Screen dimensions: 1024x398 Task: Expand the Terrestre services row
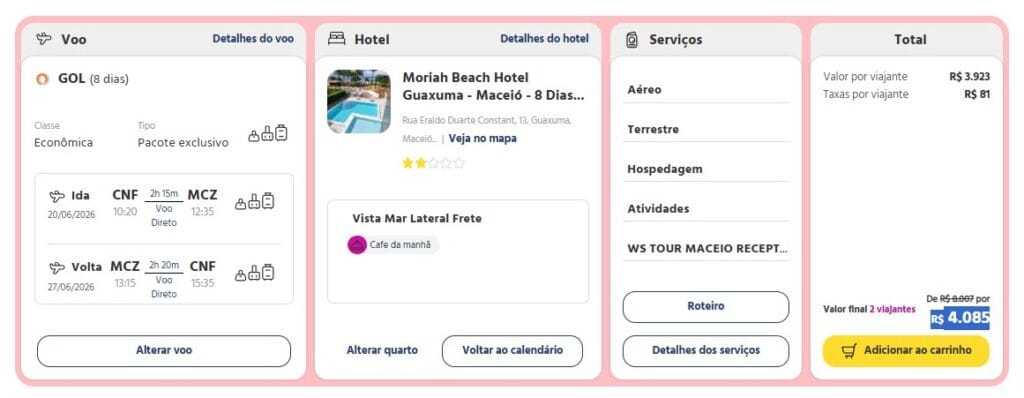point(706,129)
